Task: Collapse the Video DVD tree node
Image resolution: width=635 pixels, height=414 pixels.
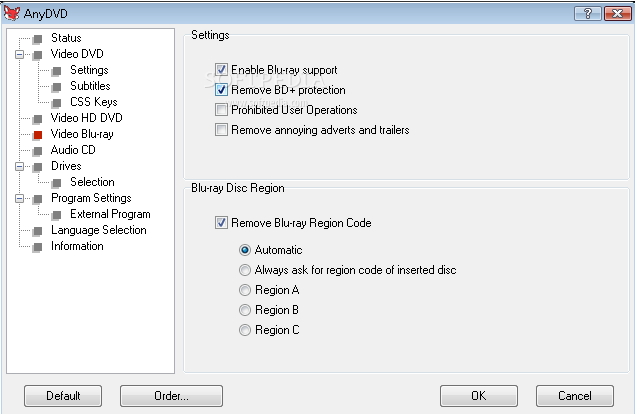Action: pos(19,54)
